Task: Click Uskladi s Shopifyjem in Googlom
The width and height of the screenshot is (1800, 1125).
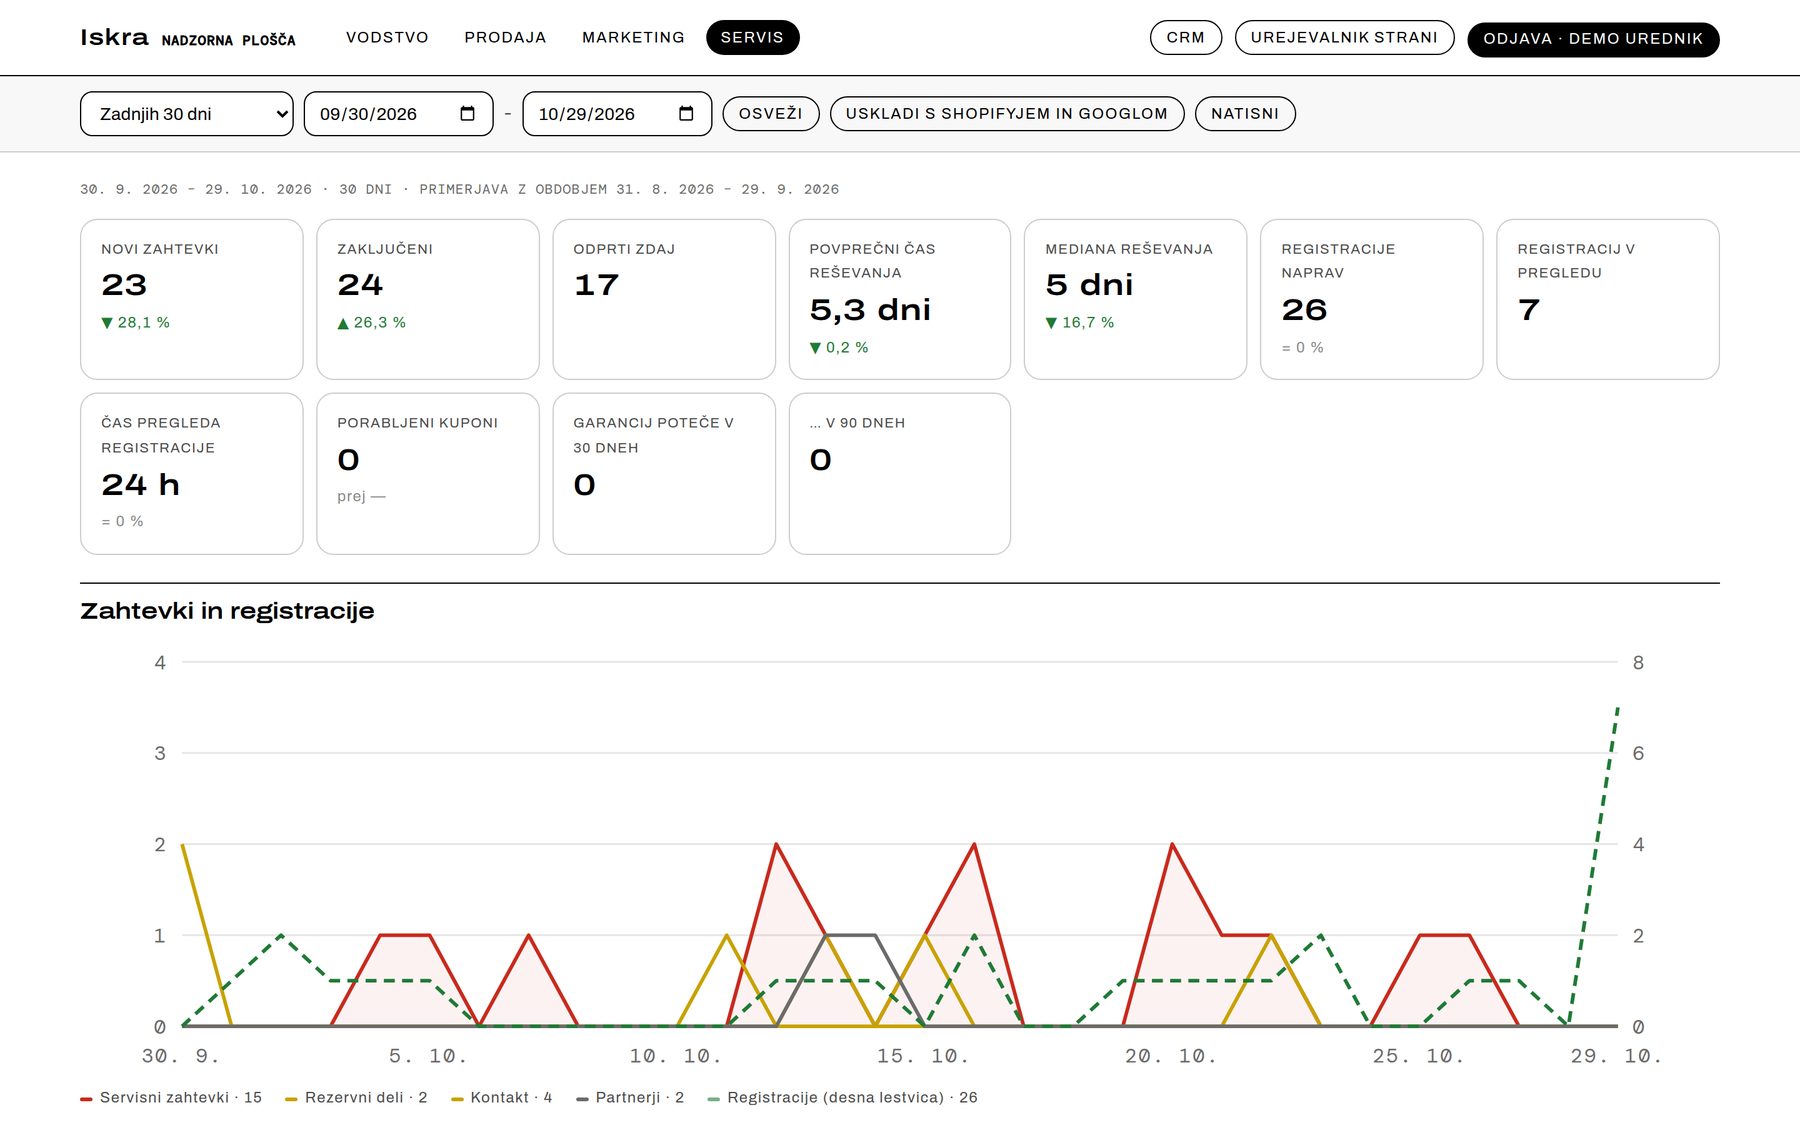Action: pyautogui.click(x=1007, y=114)
